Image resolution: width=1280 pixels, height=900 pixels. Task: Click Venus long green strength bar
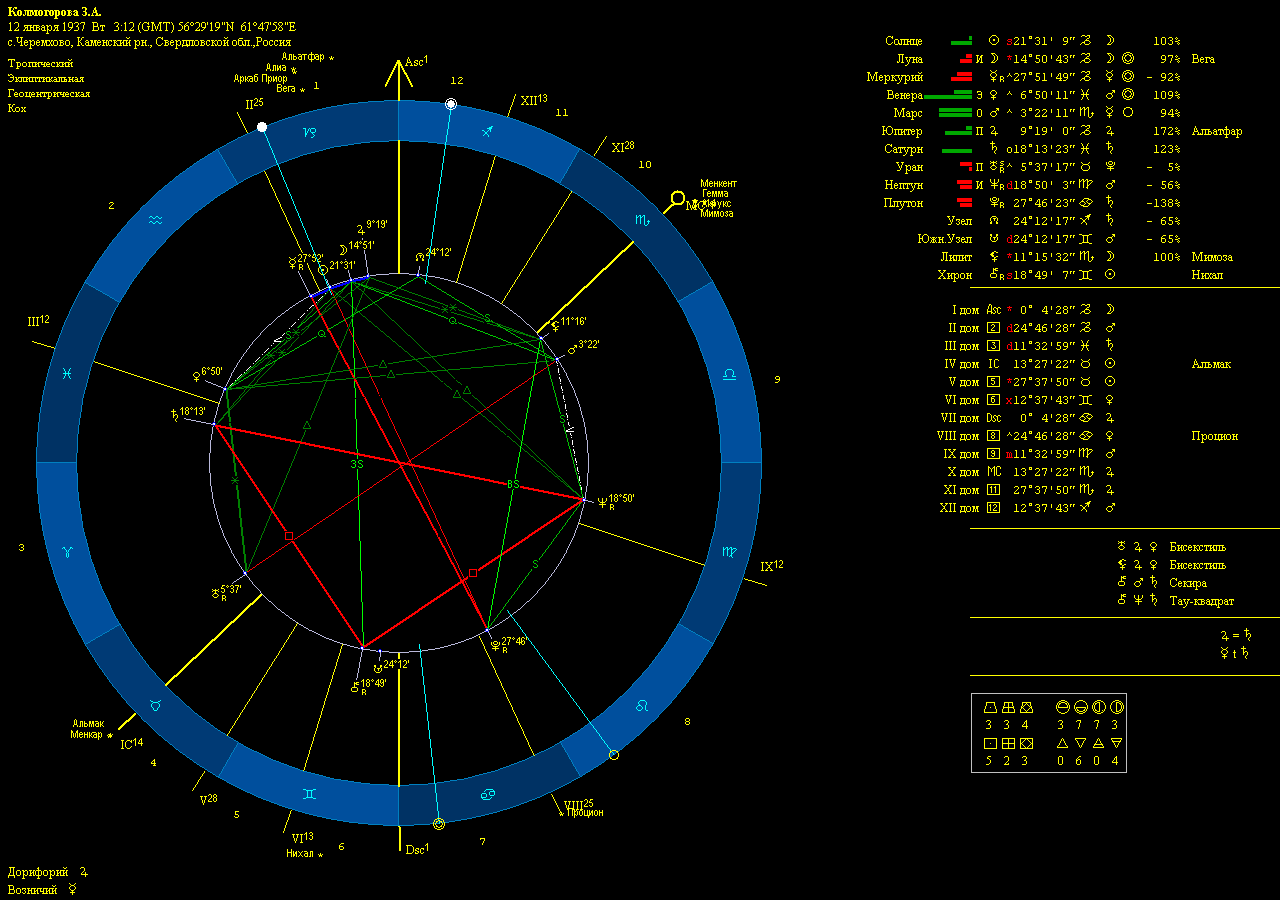[948, 95]
